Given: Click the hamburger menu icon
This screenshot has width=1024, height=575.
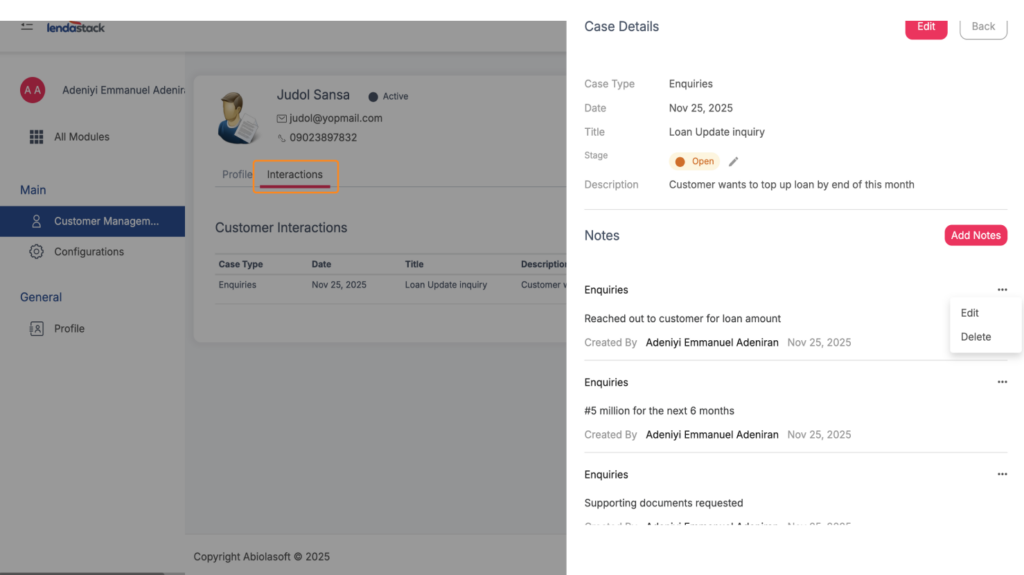Looking at the screenshot, I should click(27, 26).
